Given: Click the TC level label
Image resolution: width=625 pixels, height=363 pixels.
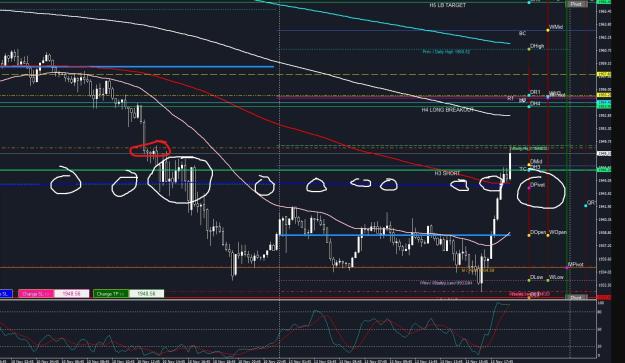Looking at the screenshot, I should [523, 169].
